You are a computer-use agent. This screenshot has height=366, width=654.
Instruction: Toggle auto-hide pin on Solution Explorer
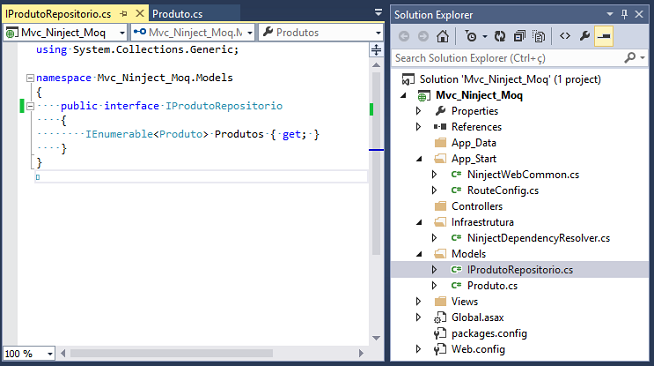click(x=624, y=14)
